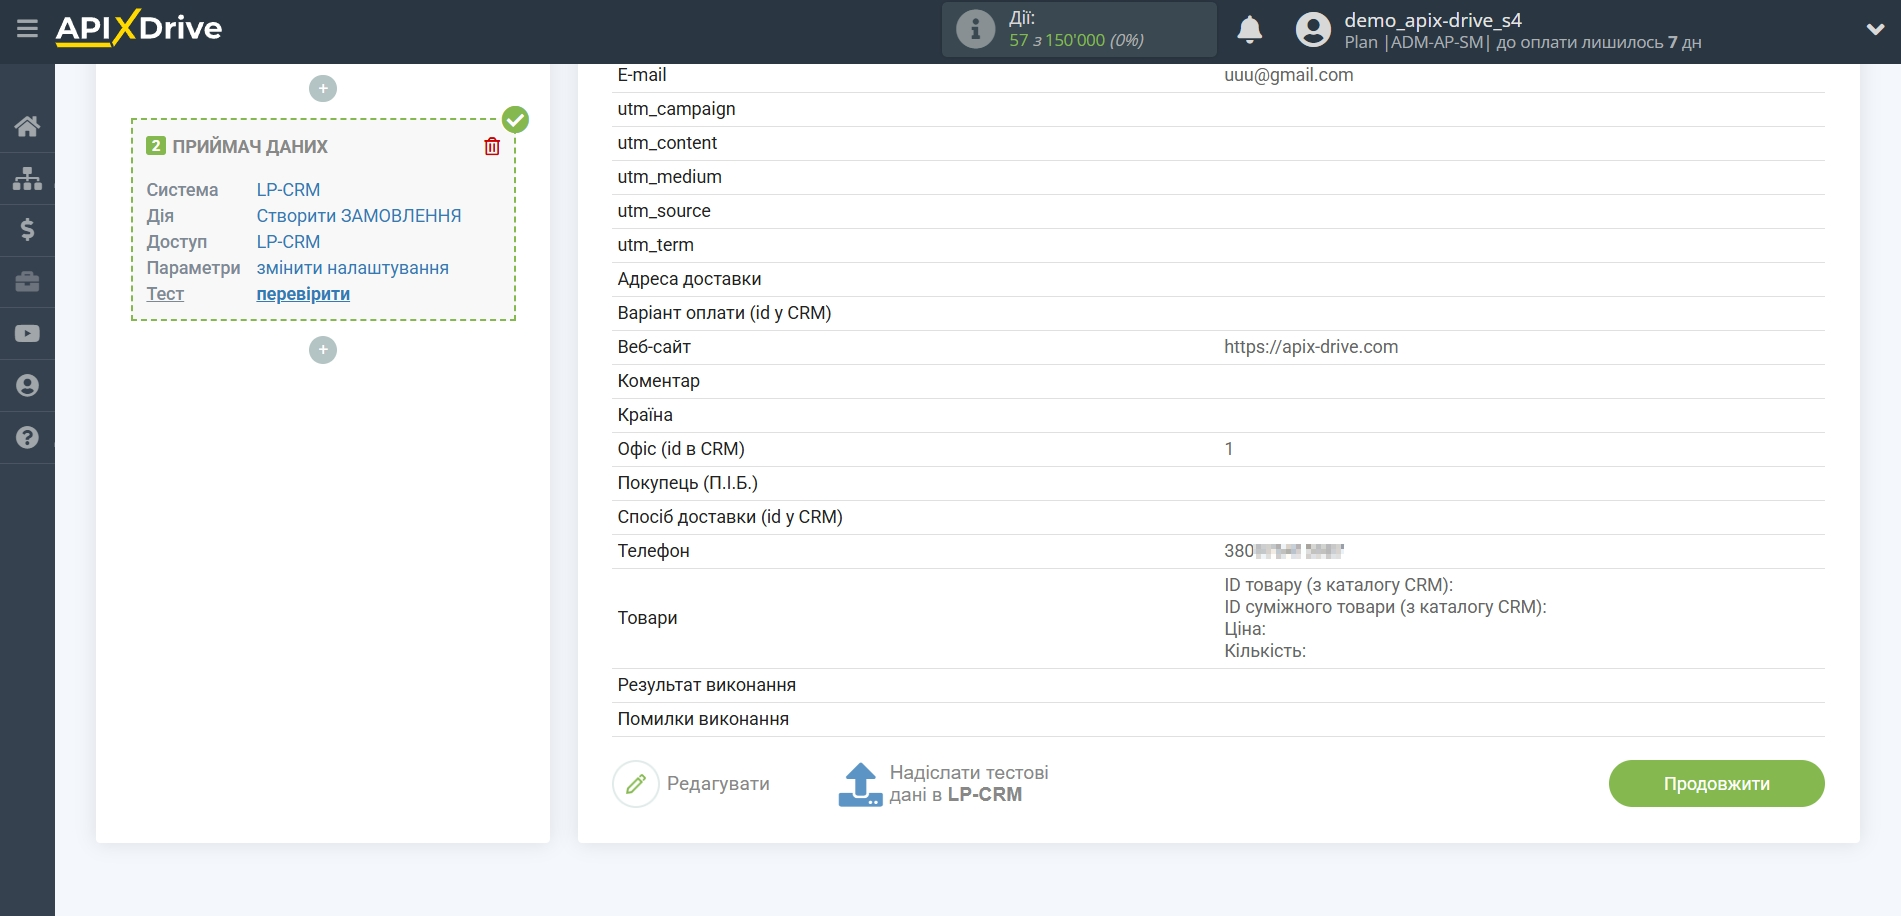Viewport: 1901px width, 916px height.
Task: Click the Спосіб доставки (id у CRM) label
Action: (730, 517)
